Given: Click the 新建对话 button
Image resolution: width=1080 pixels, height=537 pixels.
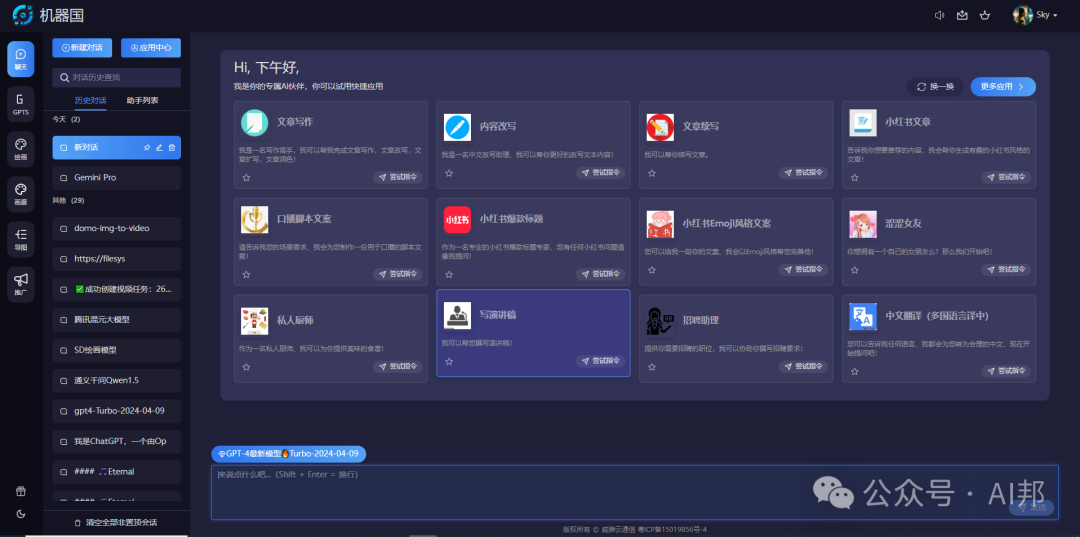Looking at the screenshot, I should coord(82,48).
